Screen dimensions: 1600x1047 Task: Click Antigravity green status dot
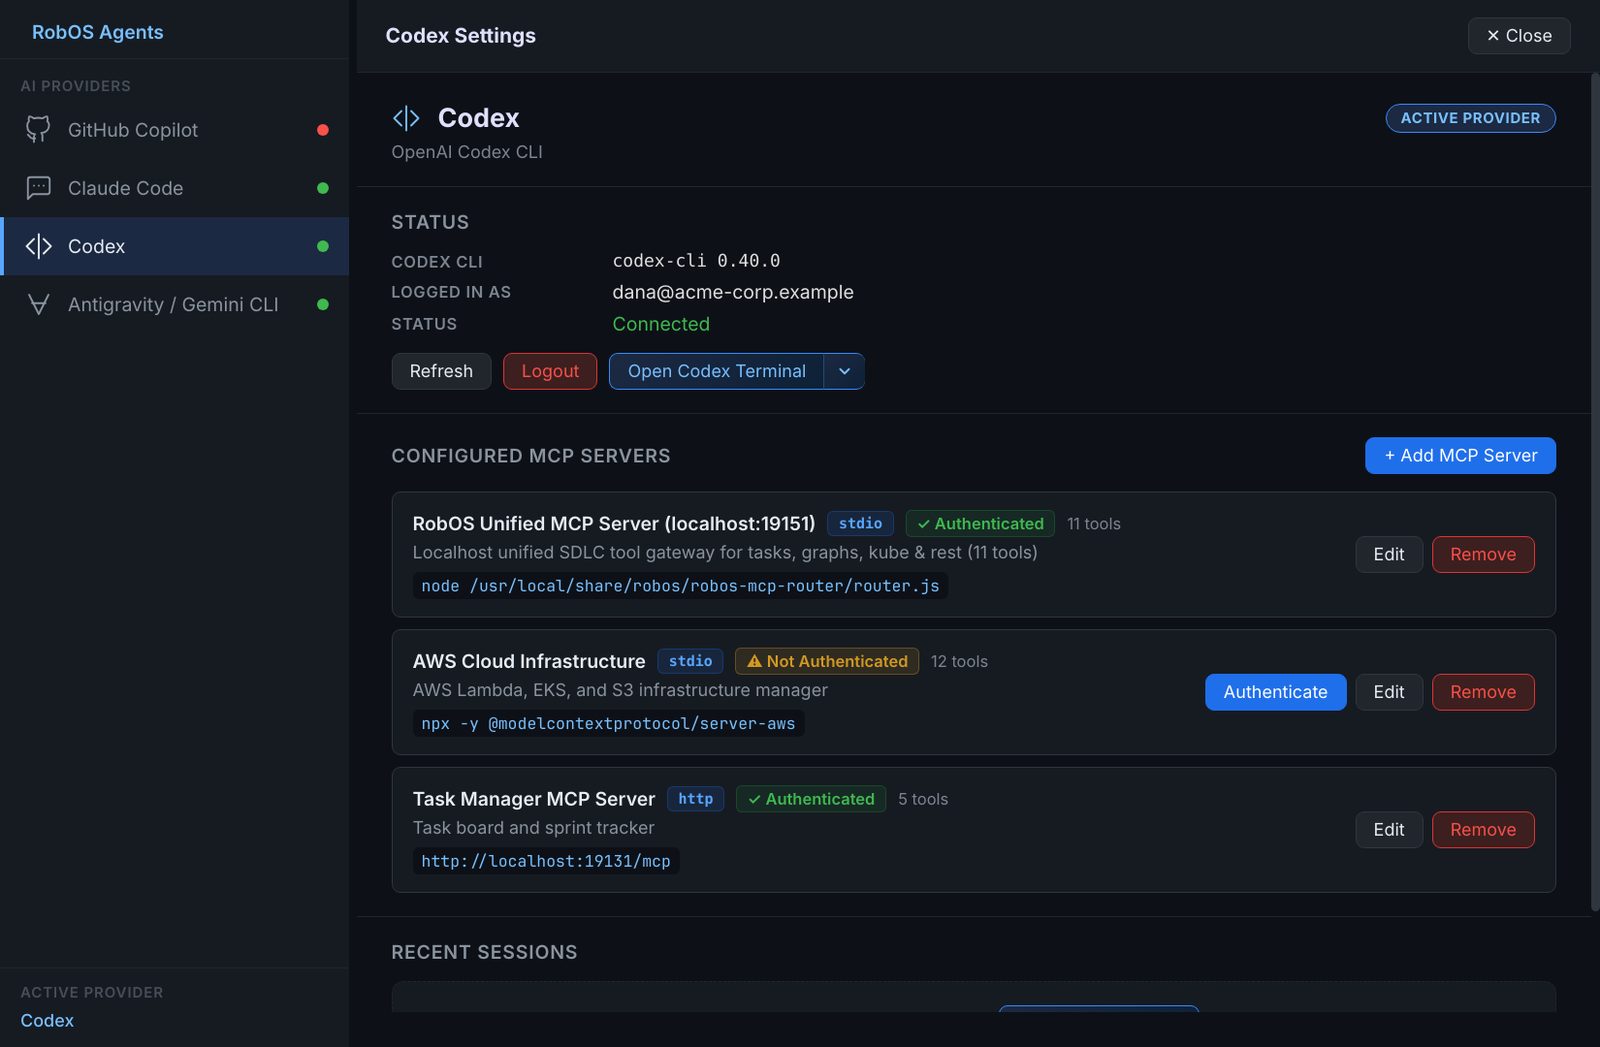[x=323, y=304]
